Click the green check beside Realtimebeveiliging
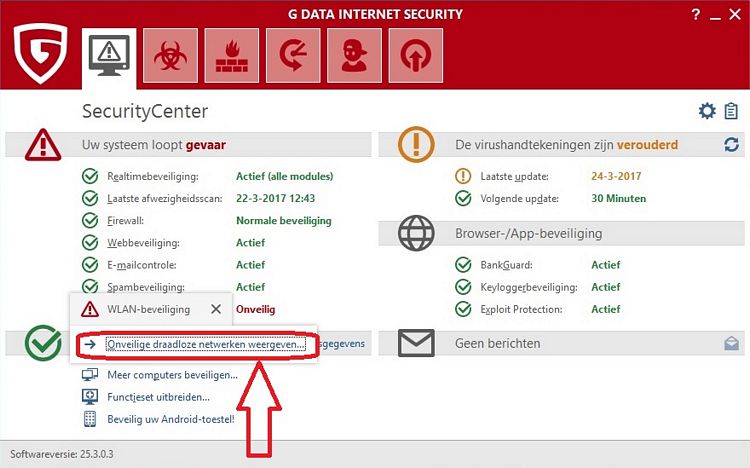750x468 pixels. pyautogui.click(x=90, y=176)
